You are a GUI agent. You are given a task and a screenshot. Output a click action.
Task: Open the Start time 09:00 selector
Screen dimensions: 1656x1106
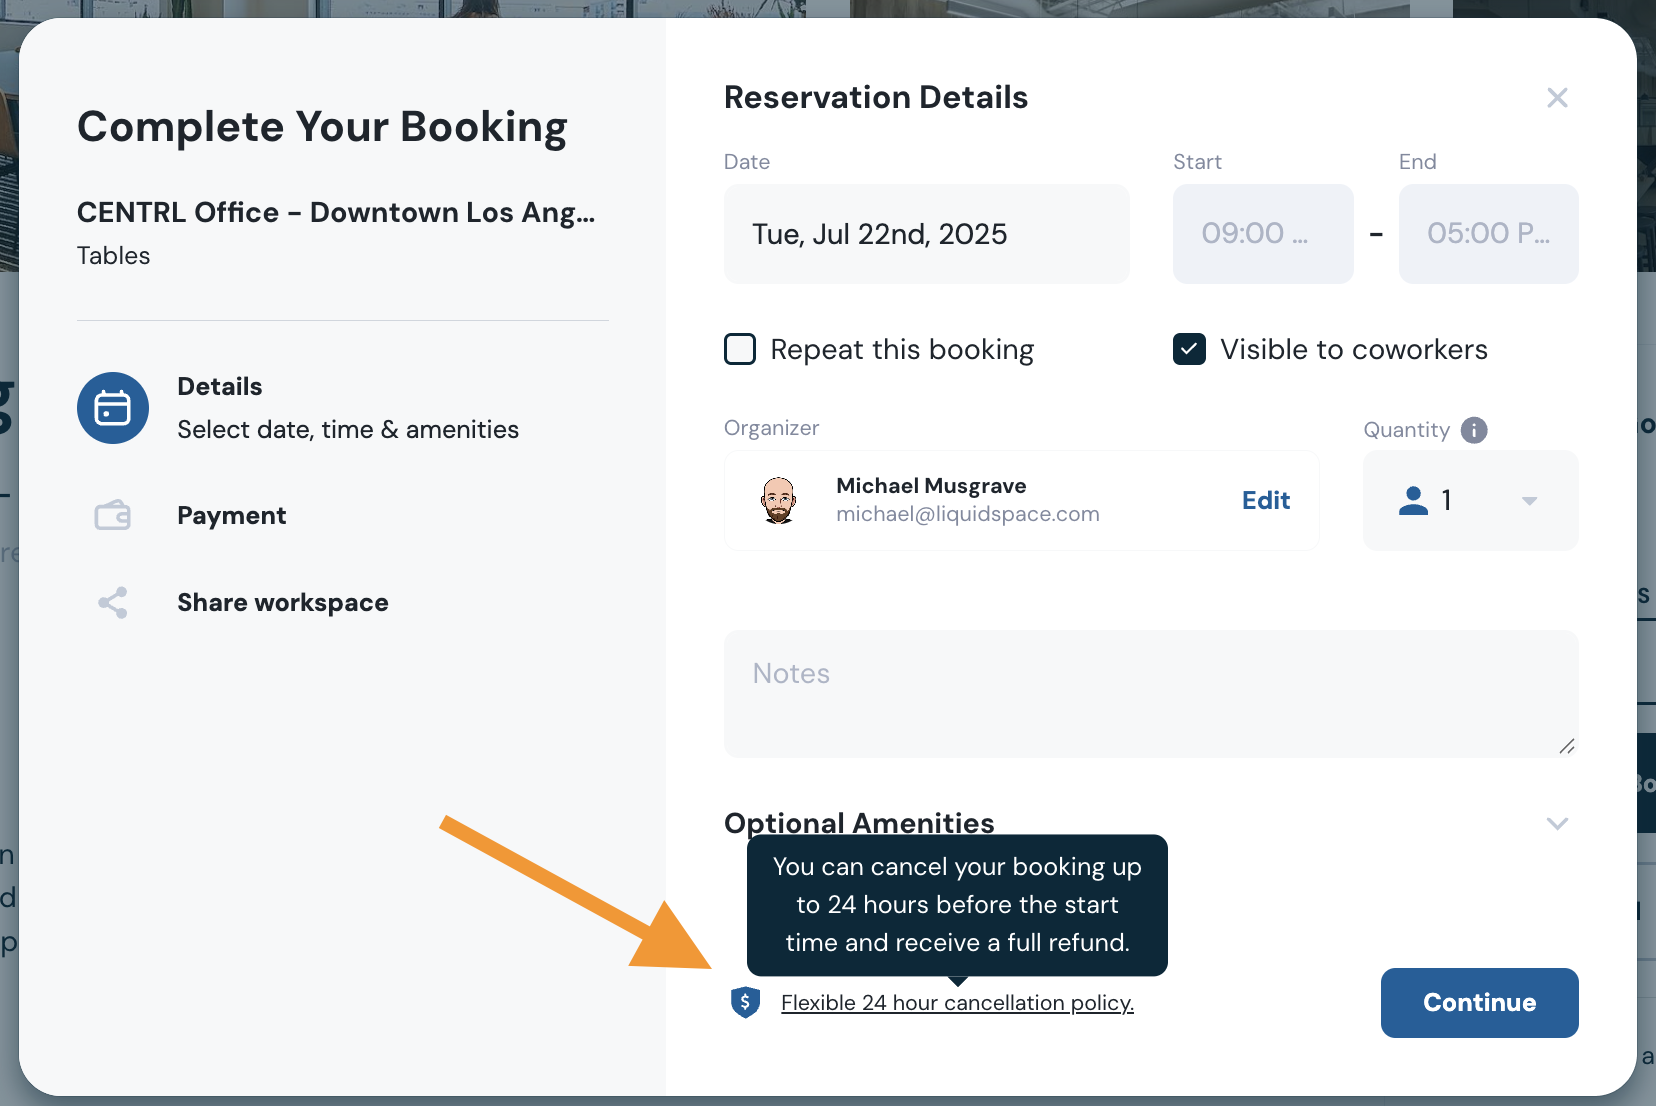(x=1263, y=234)
